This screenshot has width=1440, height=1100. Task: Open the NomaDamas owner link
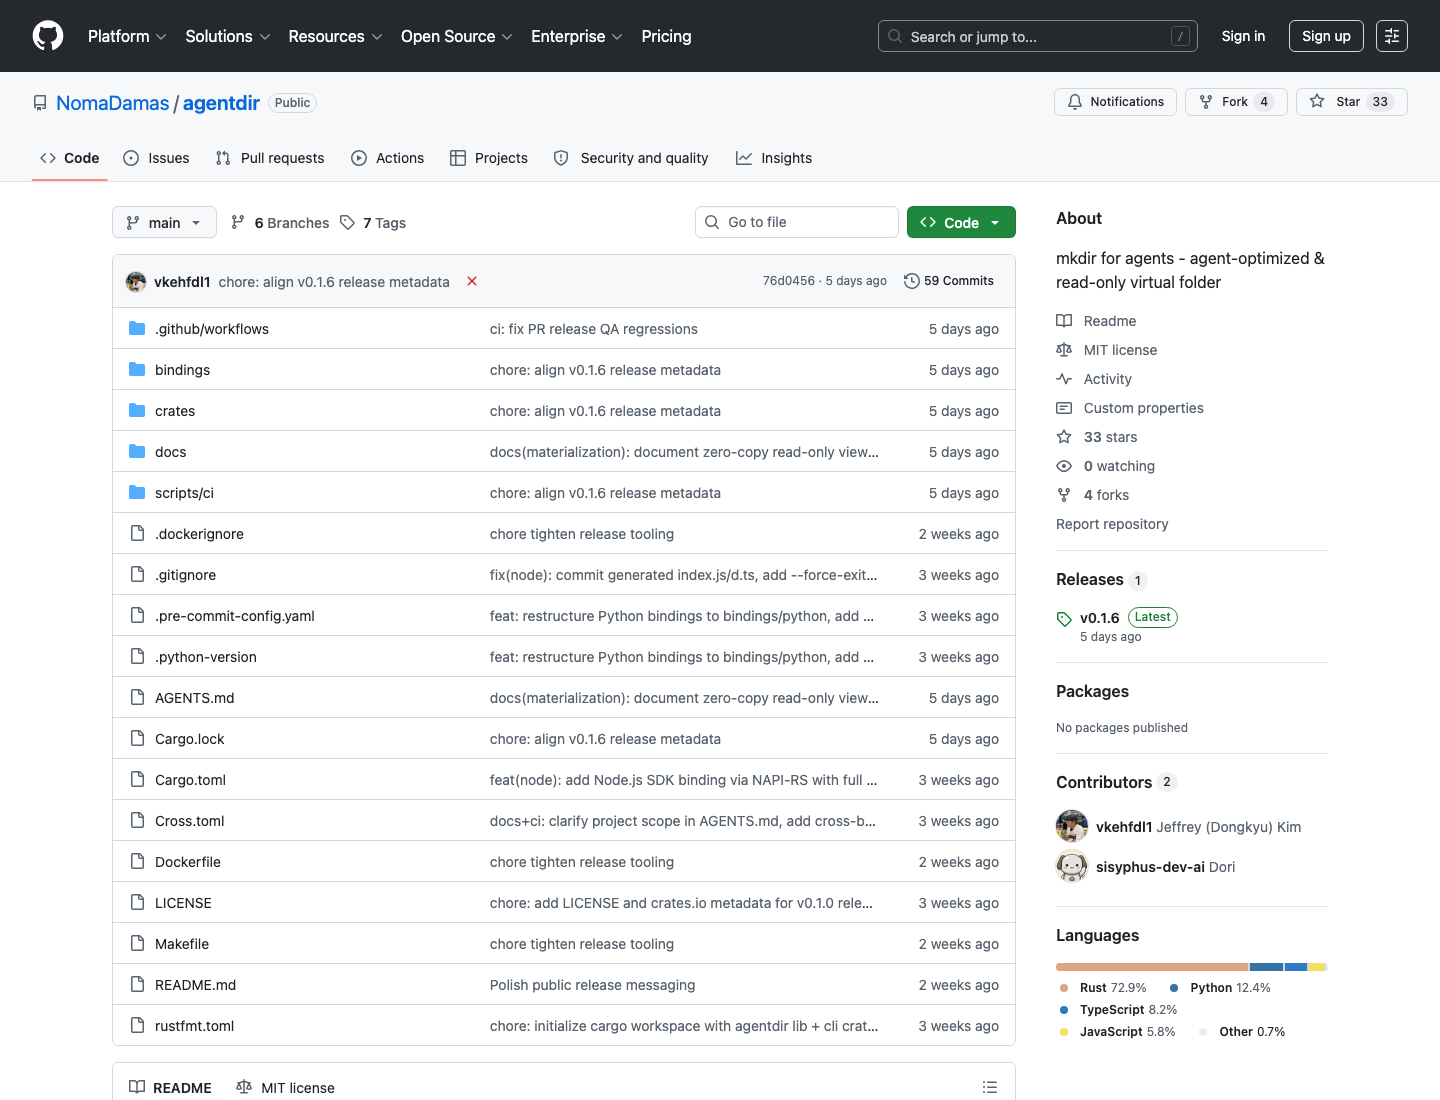113,103
